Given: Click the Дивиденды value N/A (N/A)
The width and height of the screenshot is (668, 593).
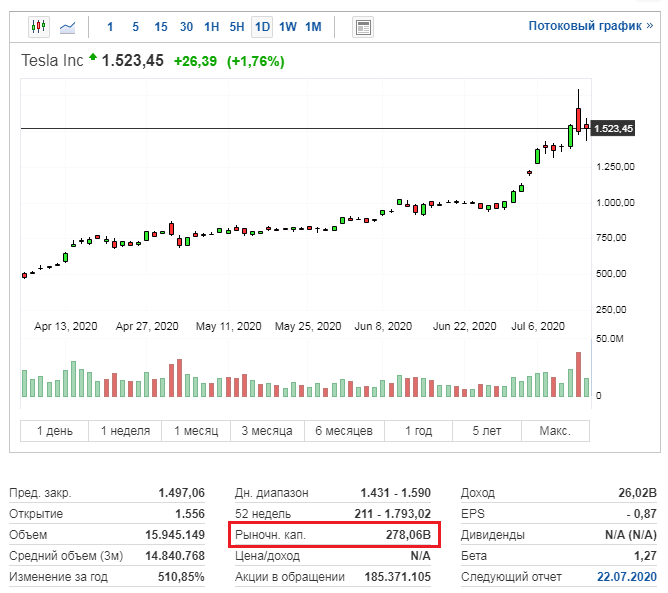Looking at the screenshot, I should pyautogui.click(x=631, y=535).
